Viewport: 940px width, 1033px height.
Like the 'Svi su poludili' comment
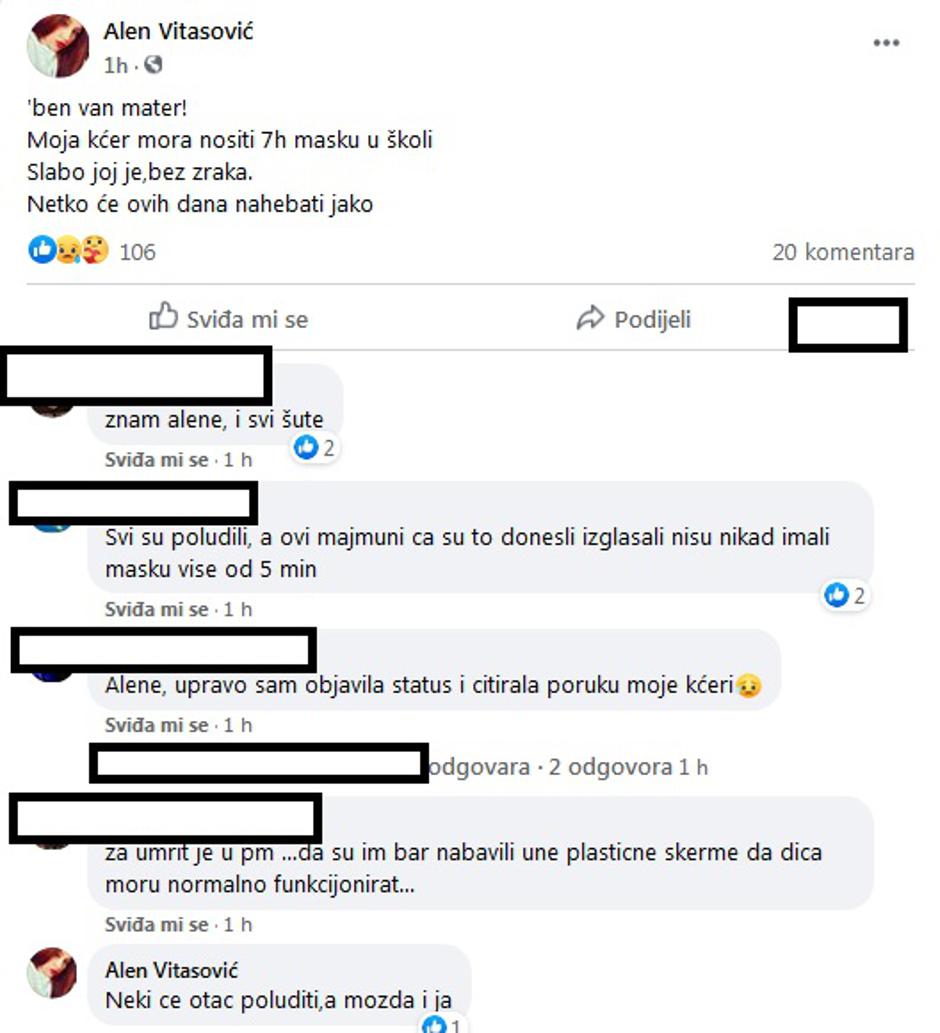[156, 609]
